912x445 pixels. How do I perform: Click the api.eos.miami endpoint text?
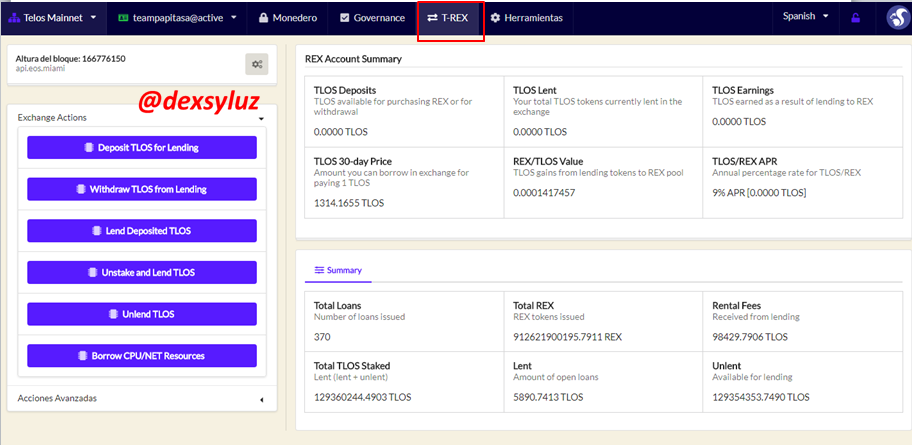pos(40,68)
